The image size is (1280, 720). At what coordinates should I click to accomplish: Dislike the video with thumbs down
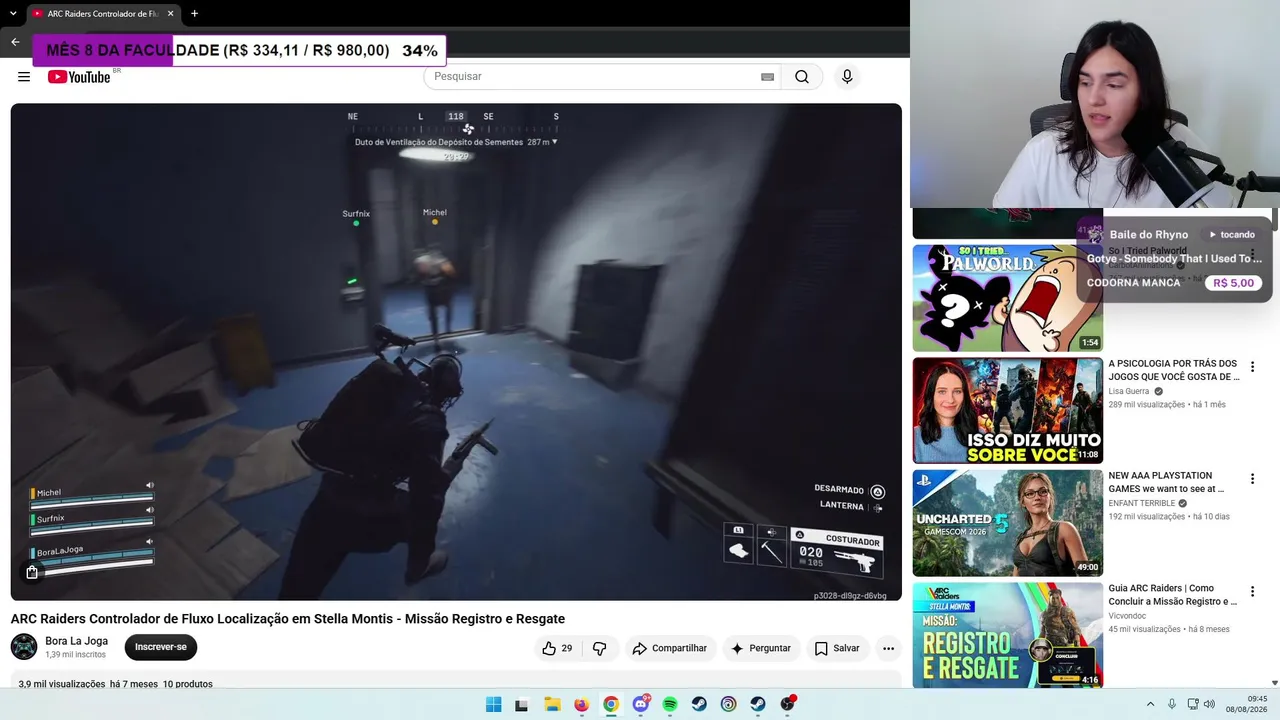pos(600,648)
